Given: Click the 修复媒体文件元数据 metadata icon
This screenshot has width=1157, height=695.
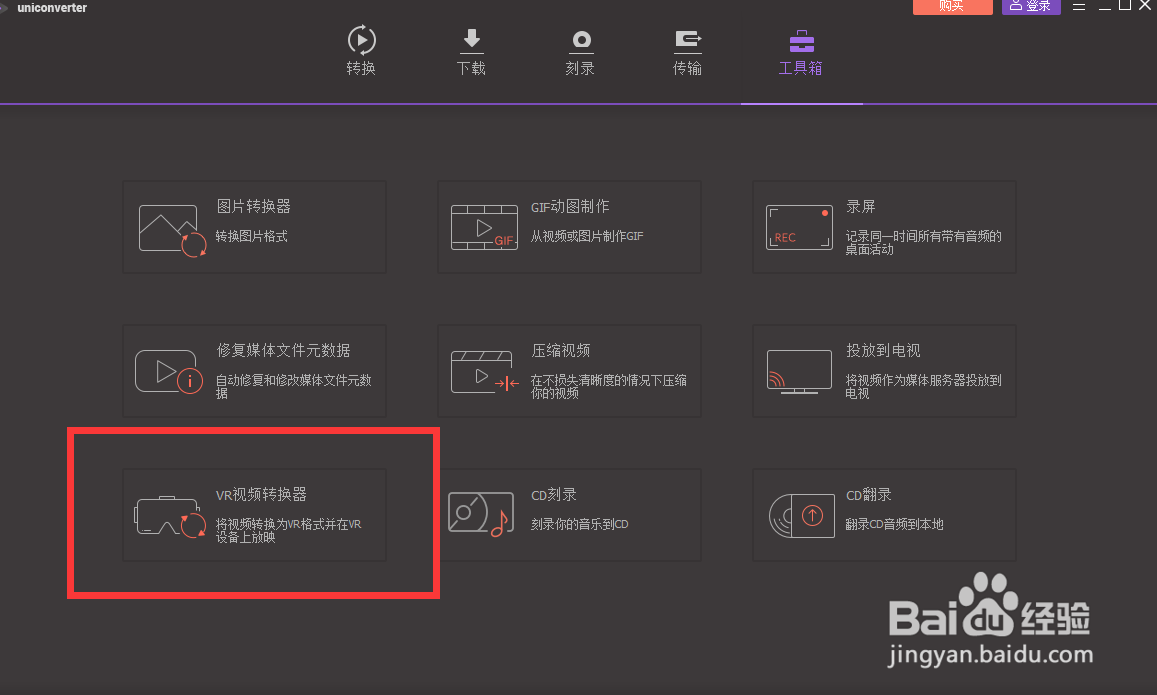Looking at the screenshot, I should 169,372.
